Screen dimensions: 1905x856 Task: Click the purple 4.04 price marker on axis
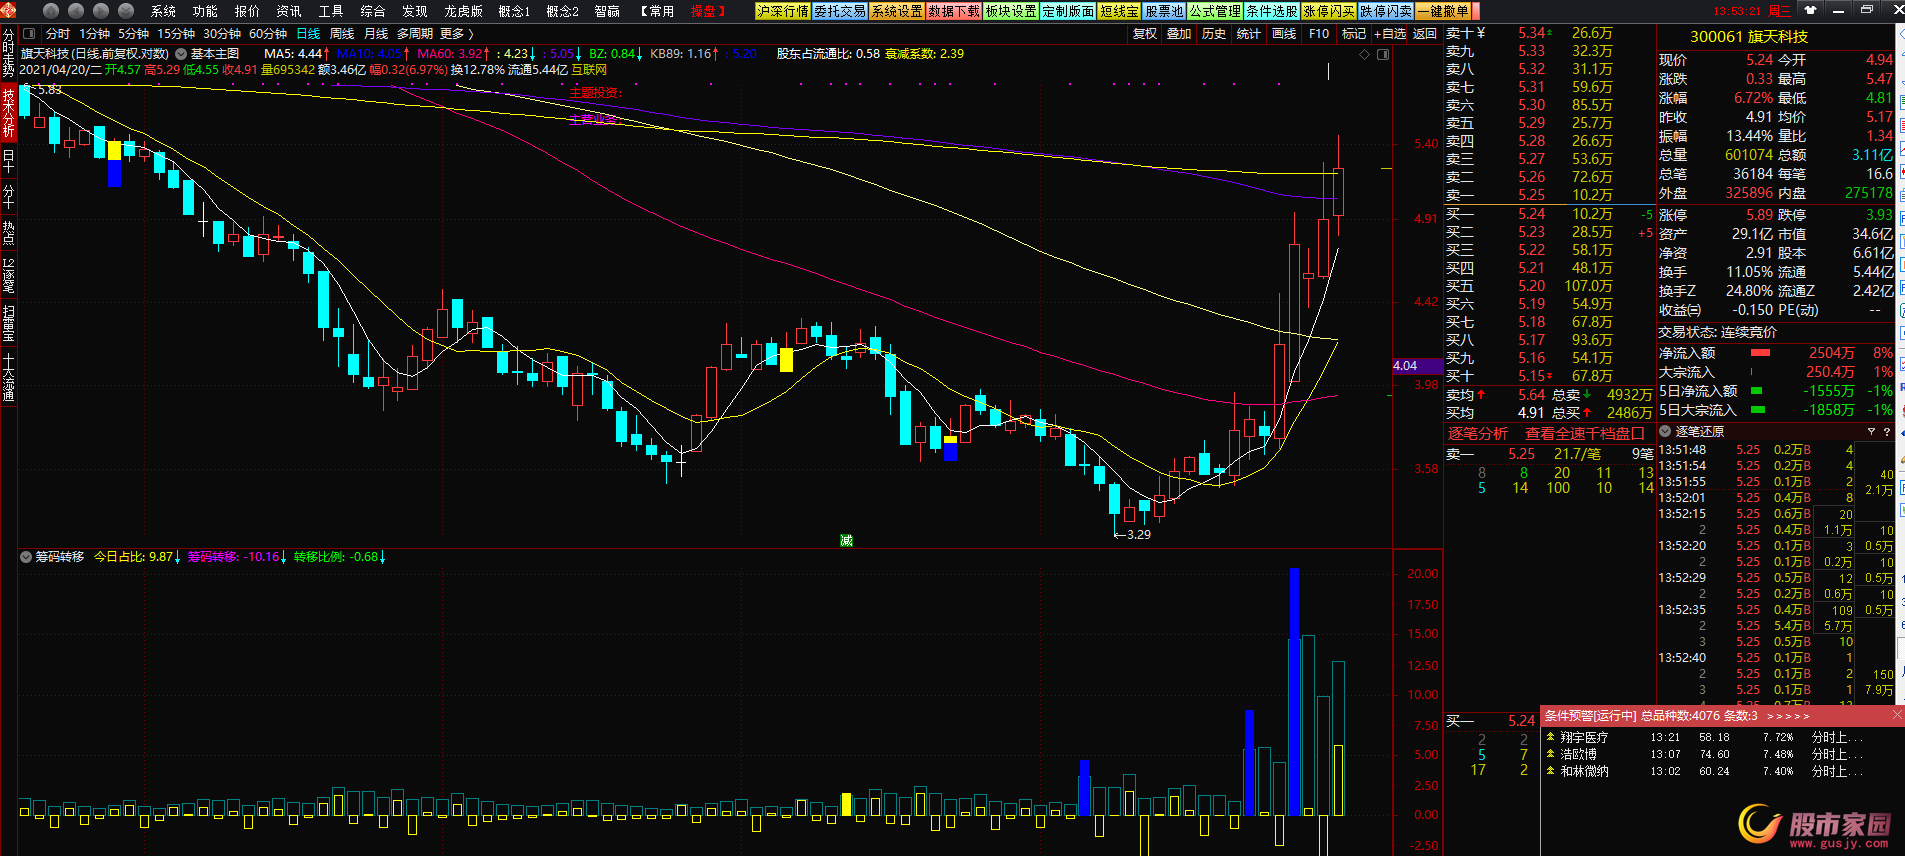point(1406,366)
